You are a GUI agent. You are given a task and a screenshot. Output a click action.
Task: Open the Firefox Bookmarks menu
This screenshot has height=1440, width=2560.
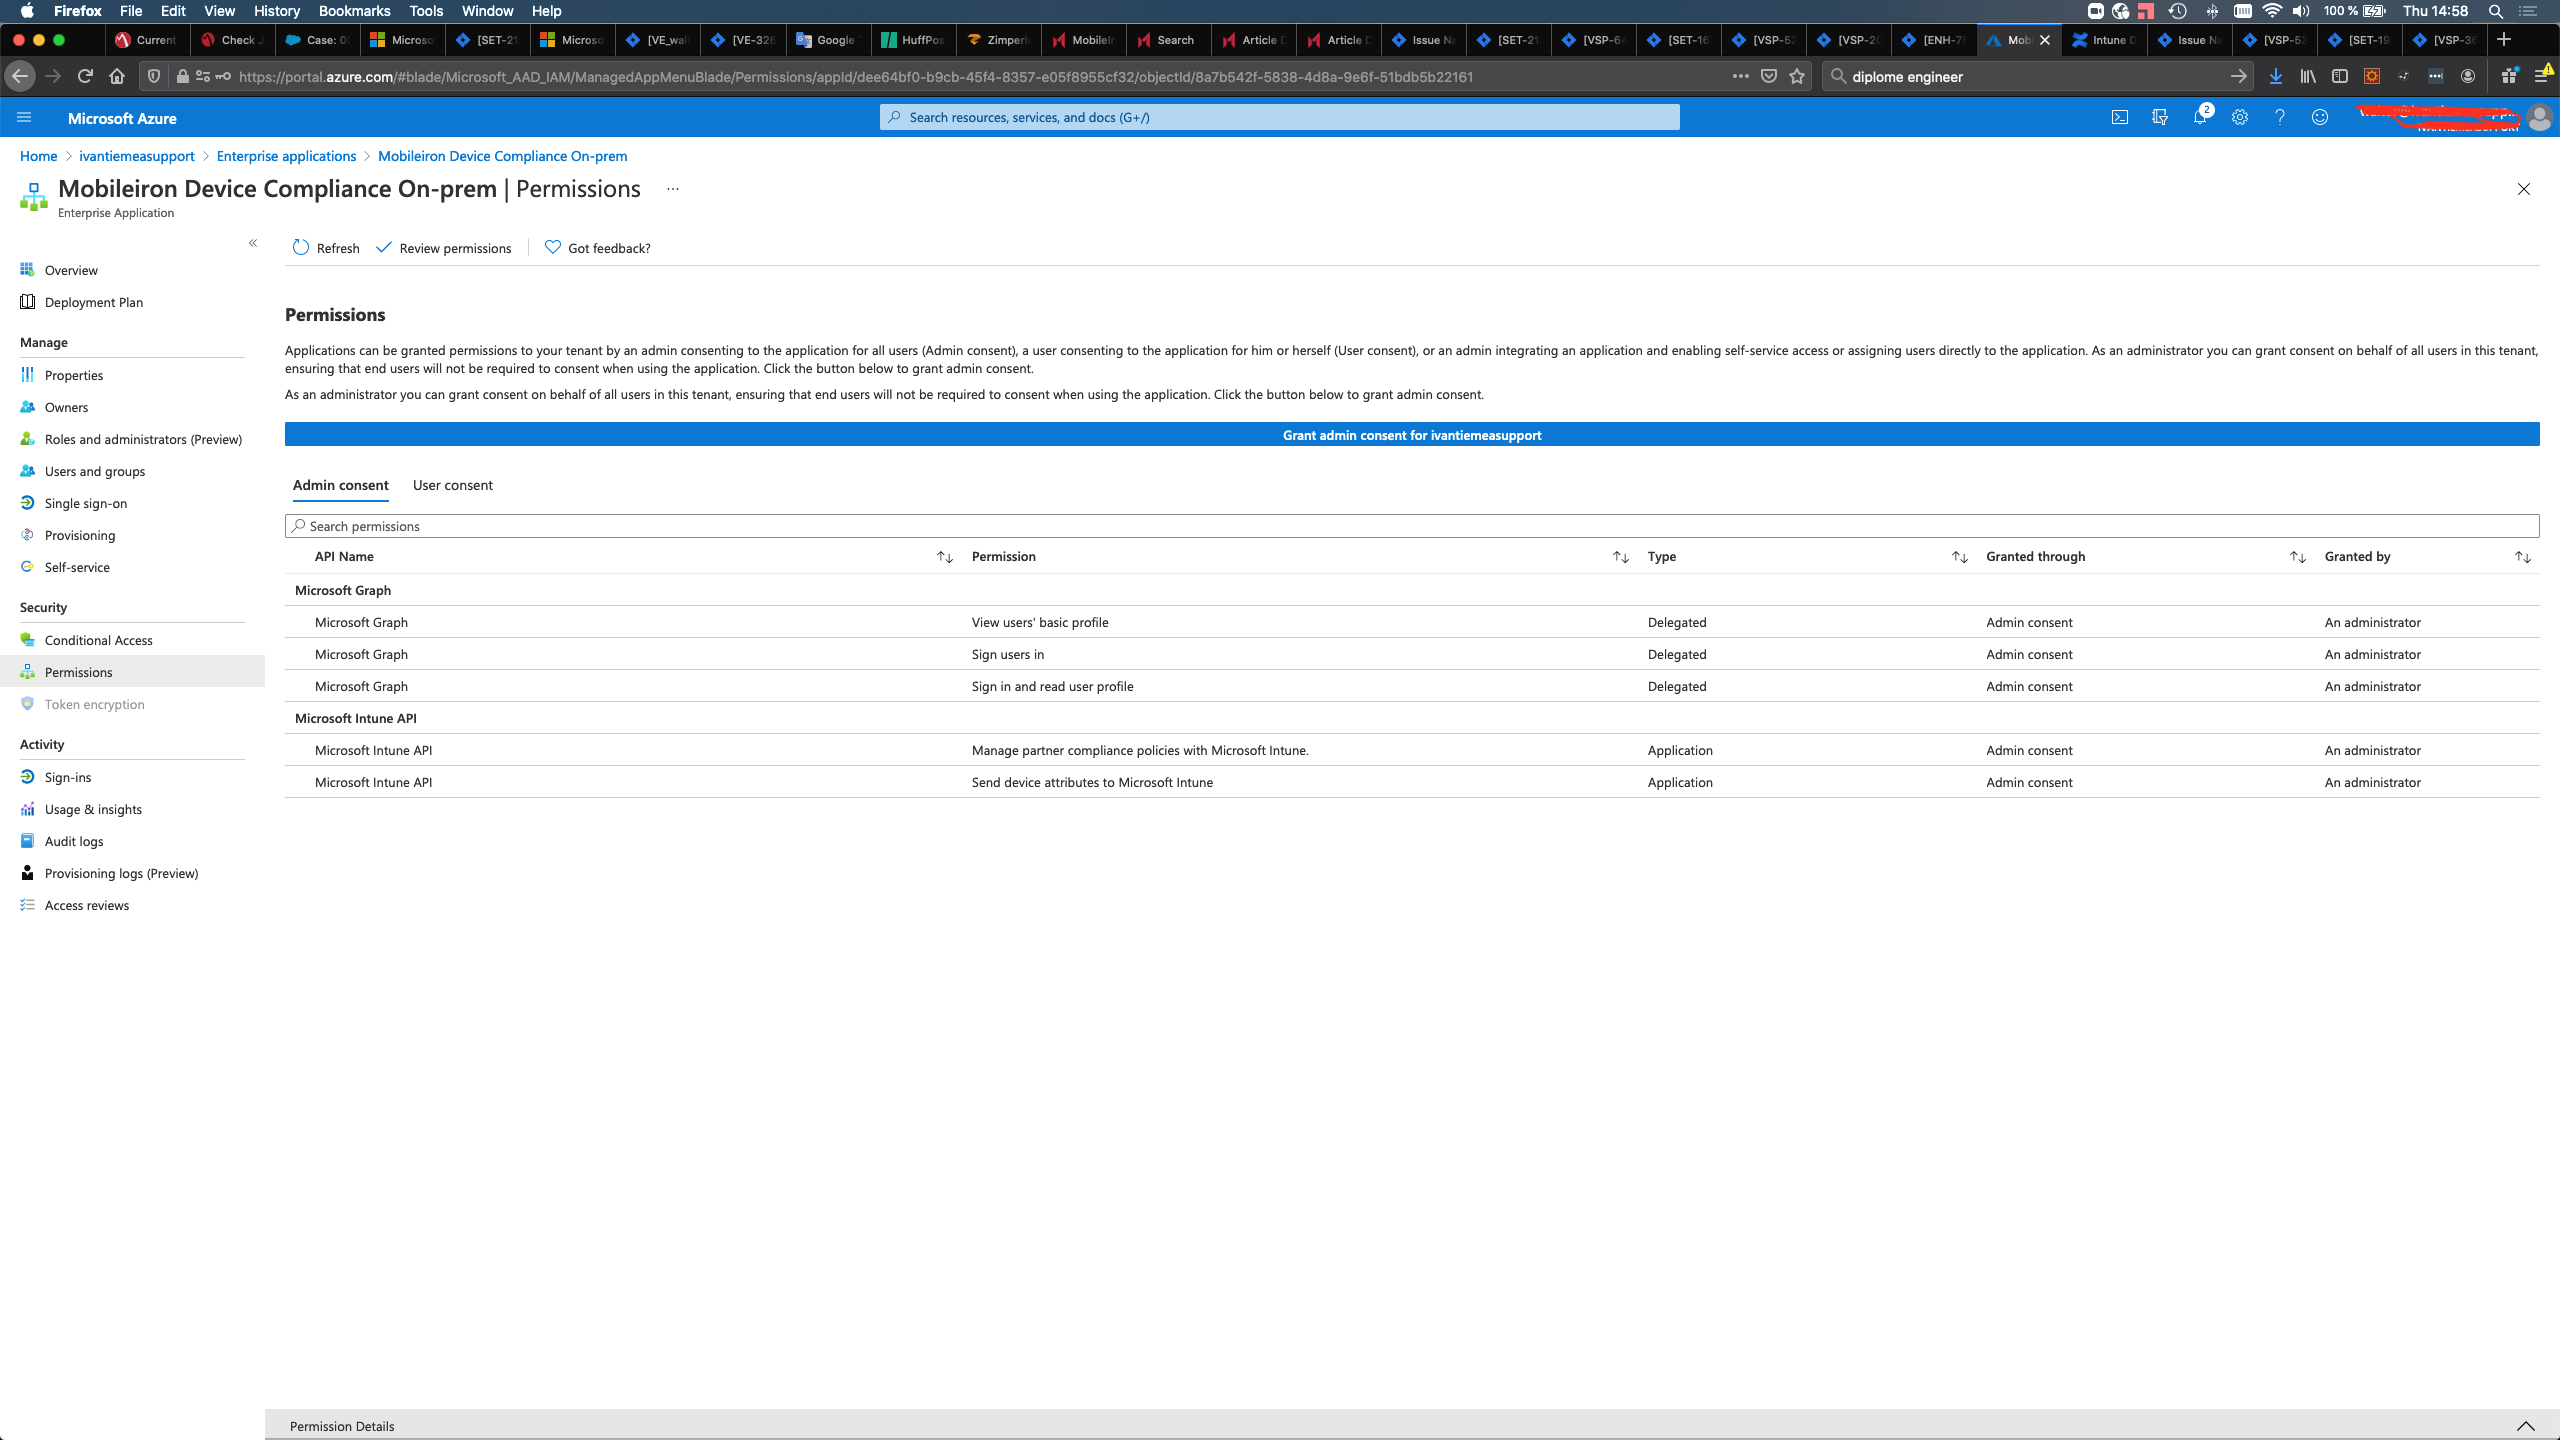point(354,11)
